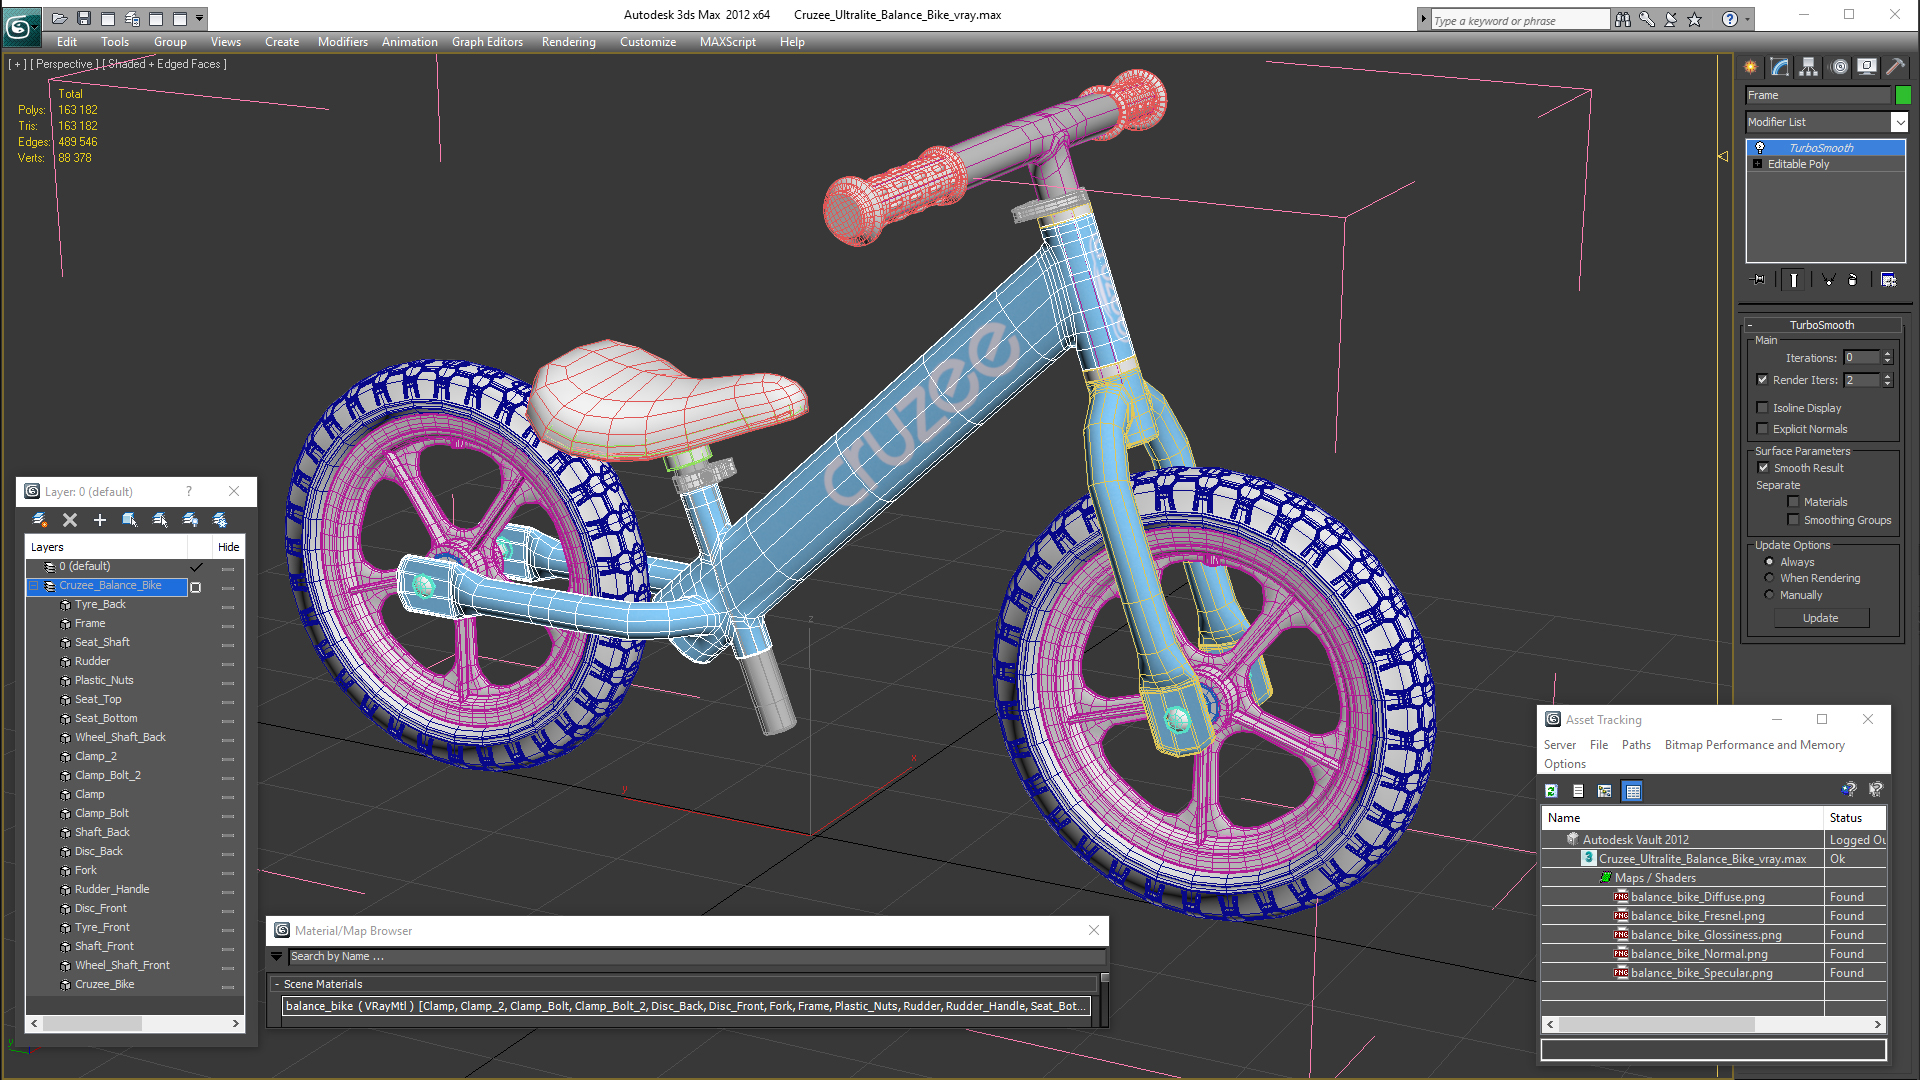Click Shaded + Edged Faces viewport label

[164, 64]
